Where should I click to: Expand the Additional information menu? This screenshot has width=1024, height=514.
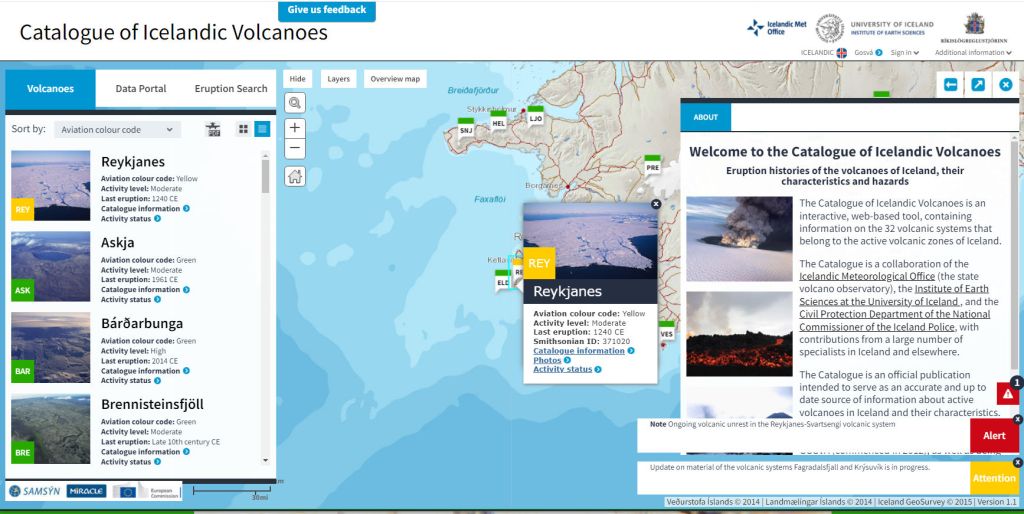973,53
